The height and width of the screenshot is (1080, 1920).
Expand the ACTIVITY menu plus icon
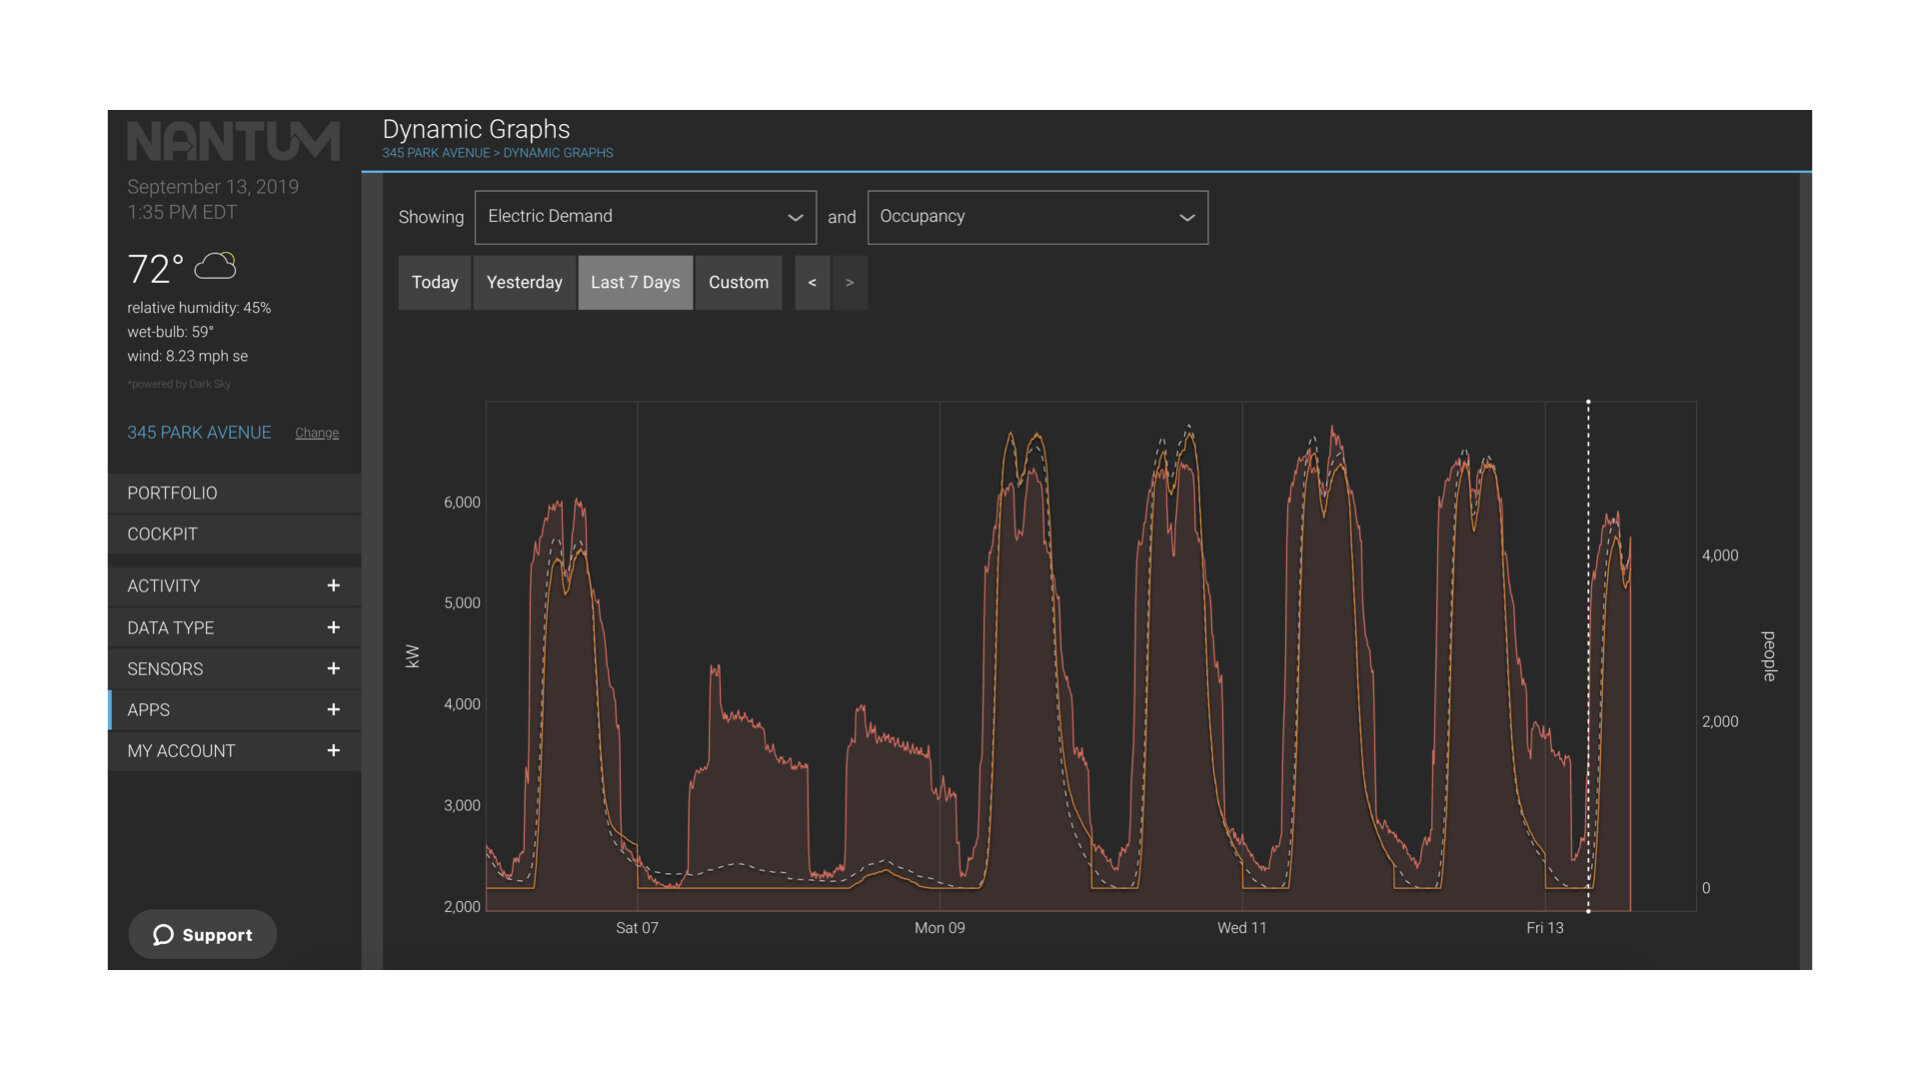333,586
